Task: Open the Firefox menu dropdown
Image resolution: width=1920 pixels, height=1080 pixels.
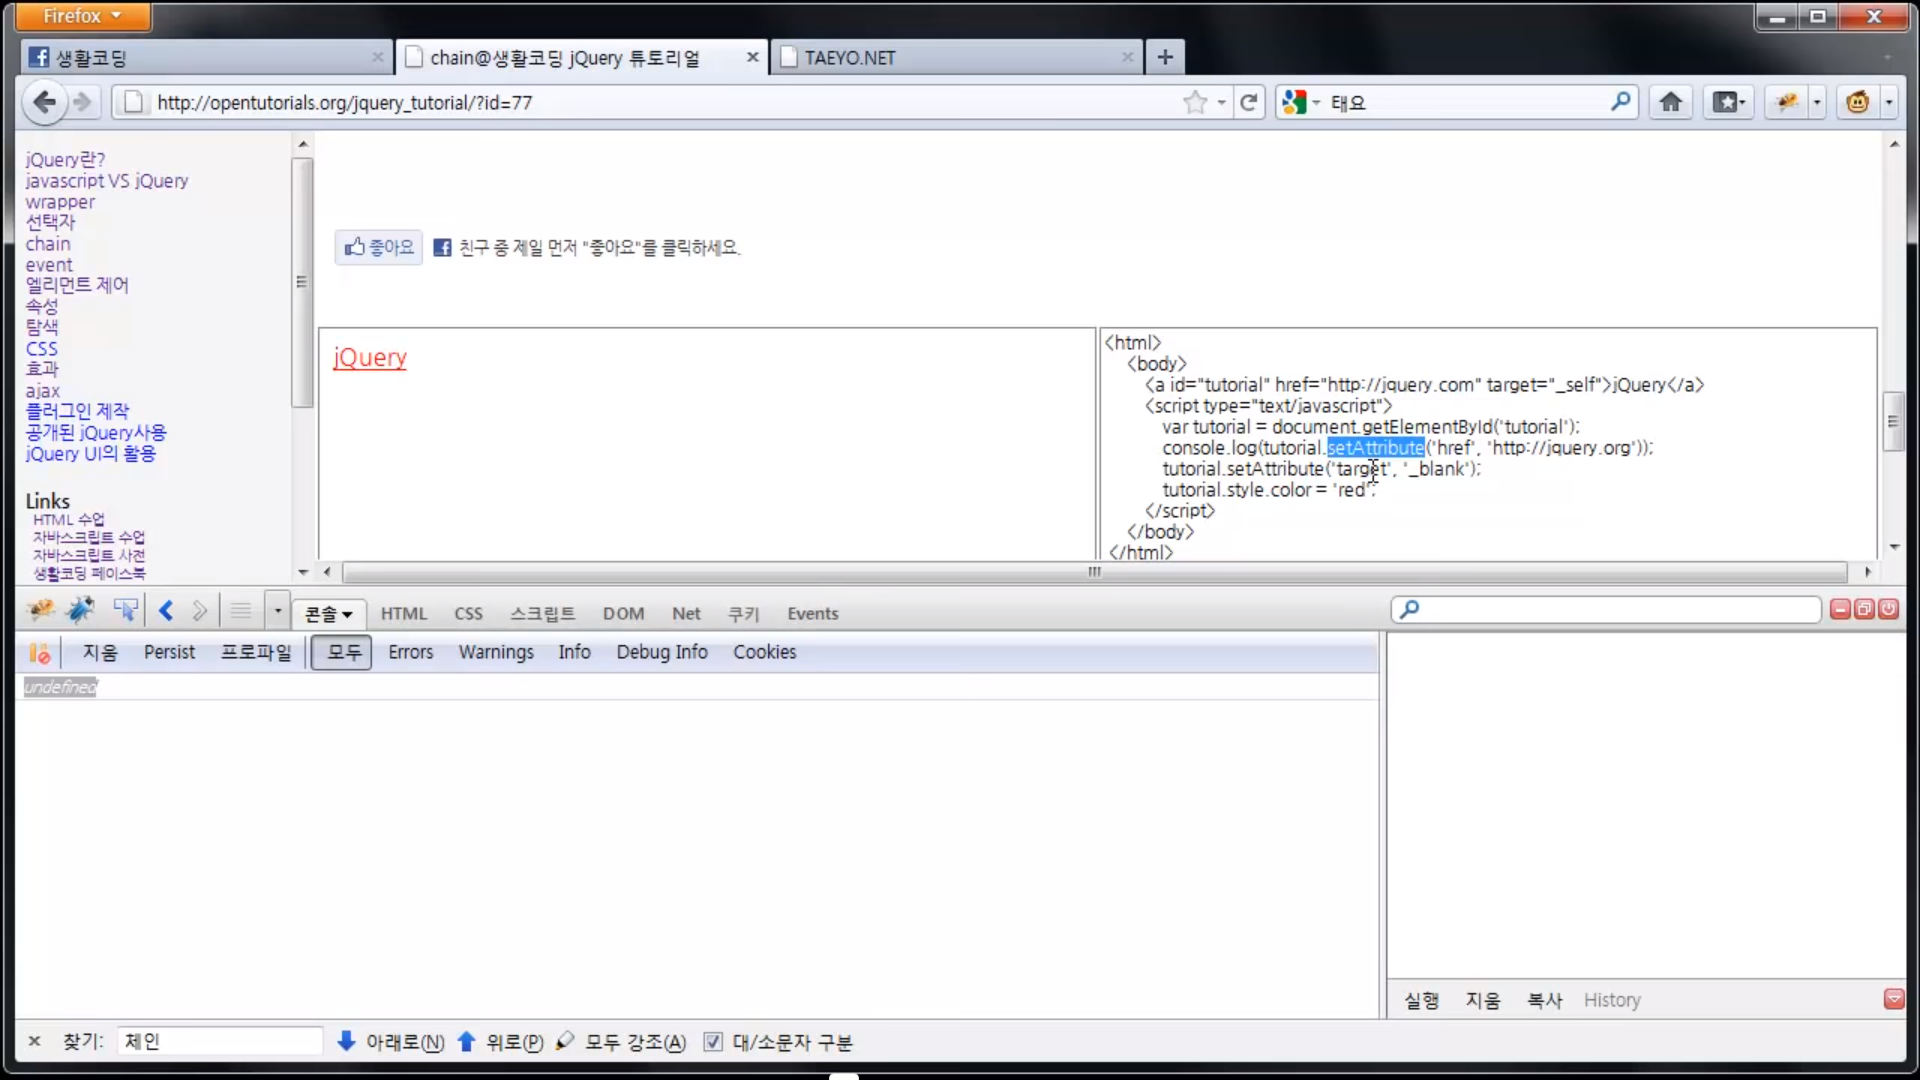Action: [x=82, y=16]
